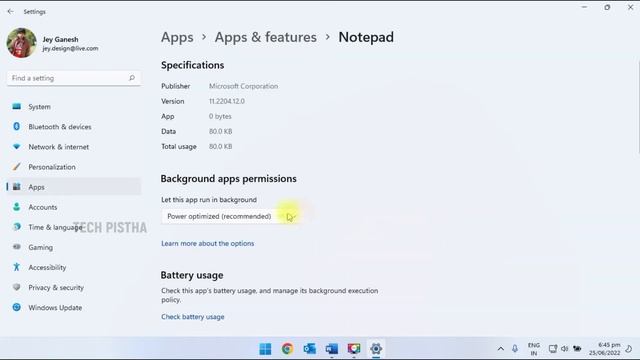Open Accessibility settings
640x360 pixels.
point(74,267)
